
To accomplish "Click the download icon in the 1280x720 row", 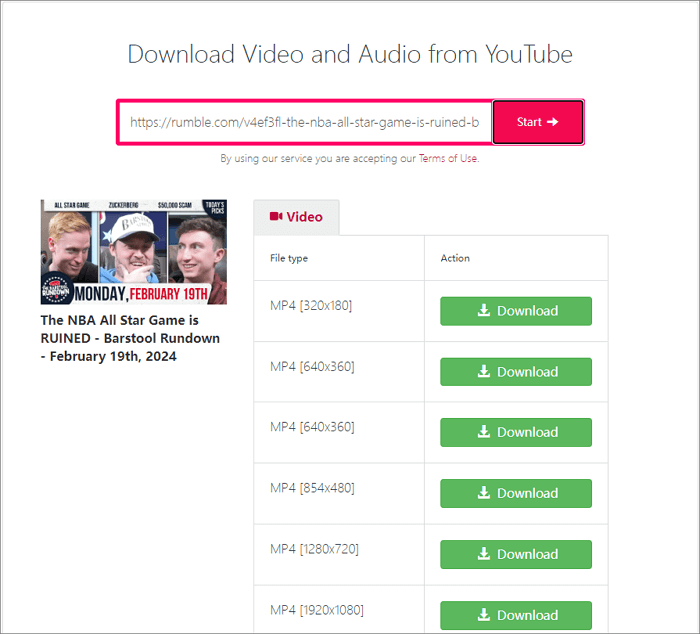I will (484, 554).
